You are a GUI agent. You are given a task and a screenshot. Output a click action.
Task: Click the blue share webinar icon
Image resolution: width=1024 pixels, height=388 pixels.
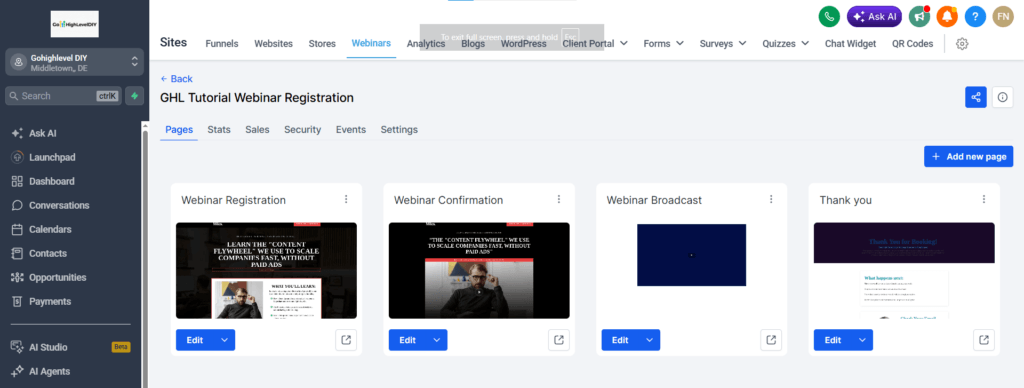tap(976, 97)
